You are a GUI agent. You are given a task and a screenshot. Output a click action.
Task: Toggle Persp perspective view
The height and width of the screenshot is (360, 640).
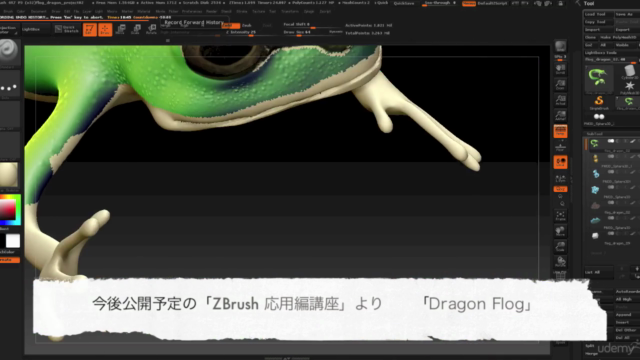pyautogui.click(x=560, y=131)
